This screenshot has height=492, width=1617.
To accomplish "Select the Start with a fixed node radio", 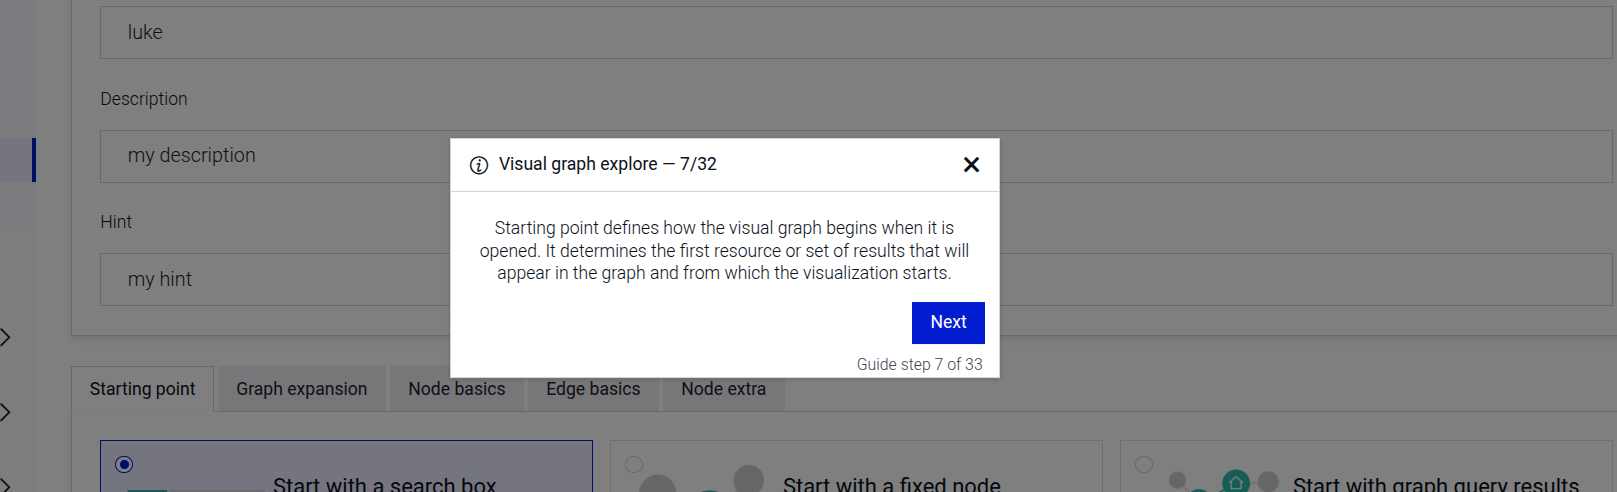I will tap(634, 464).
